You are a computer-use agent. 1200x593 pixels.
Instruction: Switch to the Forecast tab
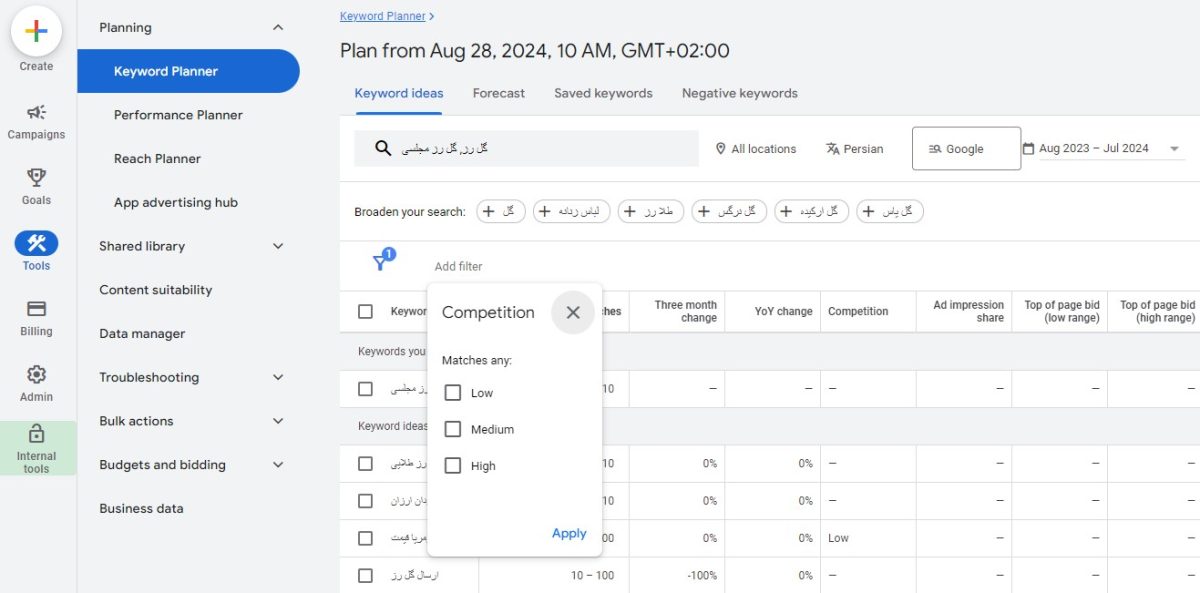tap(499, 93)
